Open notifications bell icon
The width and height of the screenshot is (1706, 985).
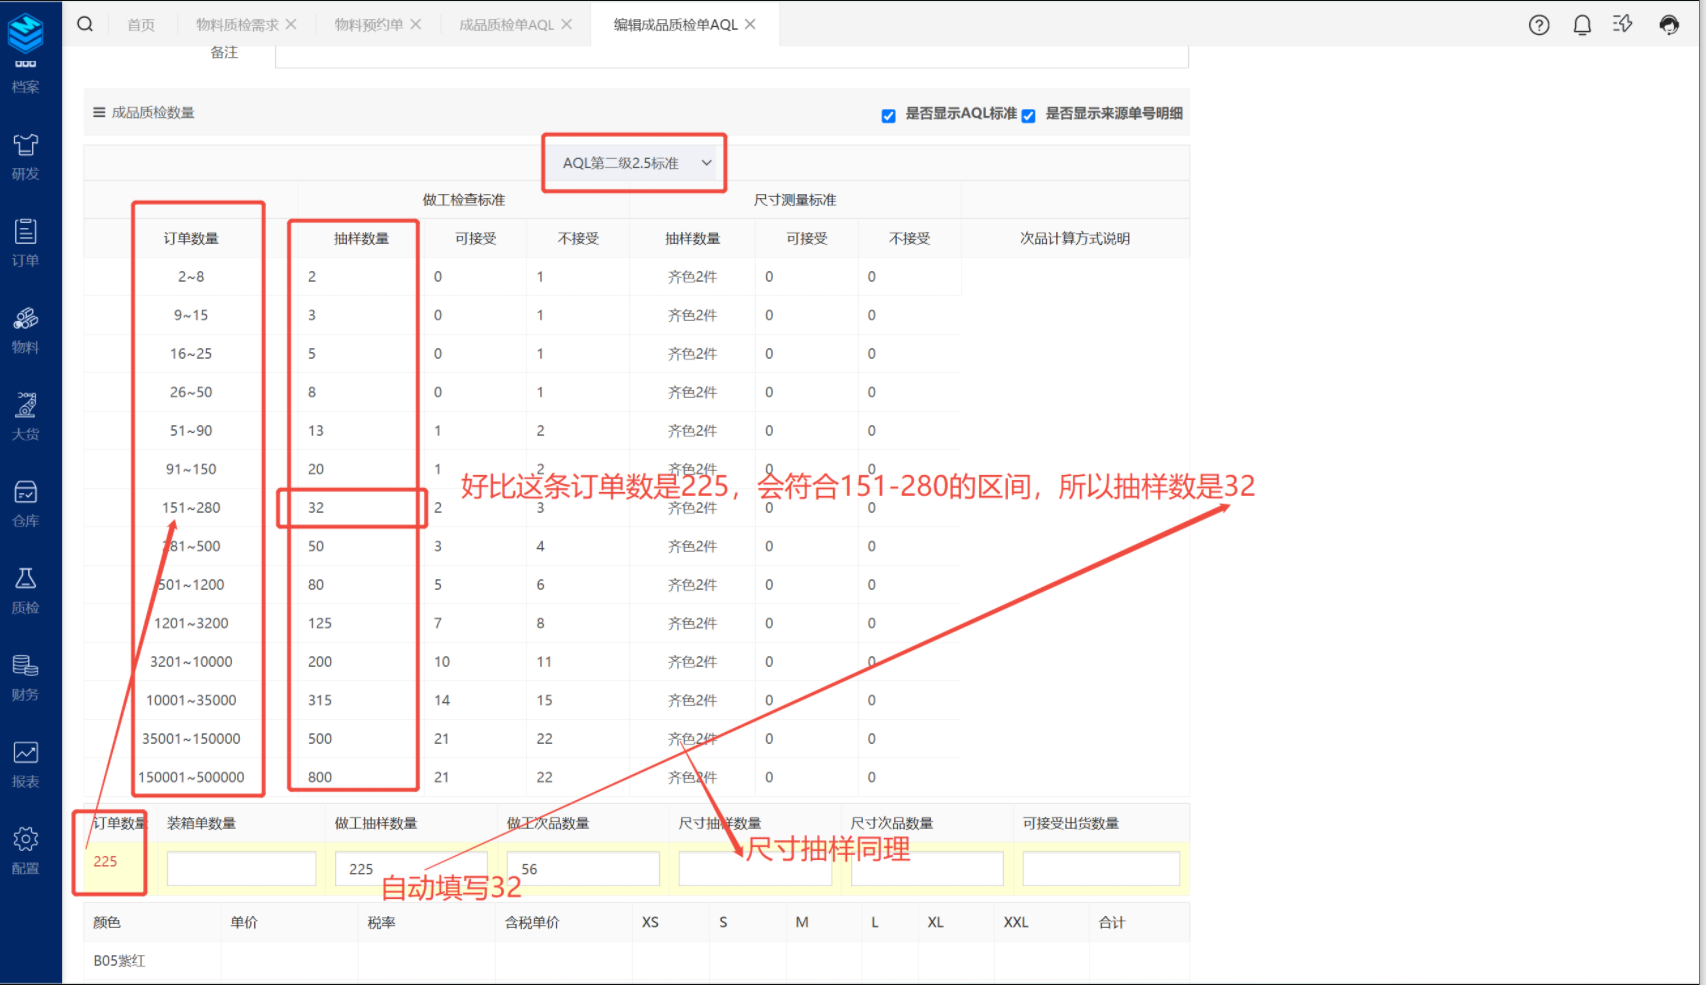1582,25
